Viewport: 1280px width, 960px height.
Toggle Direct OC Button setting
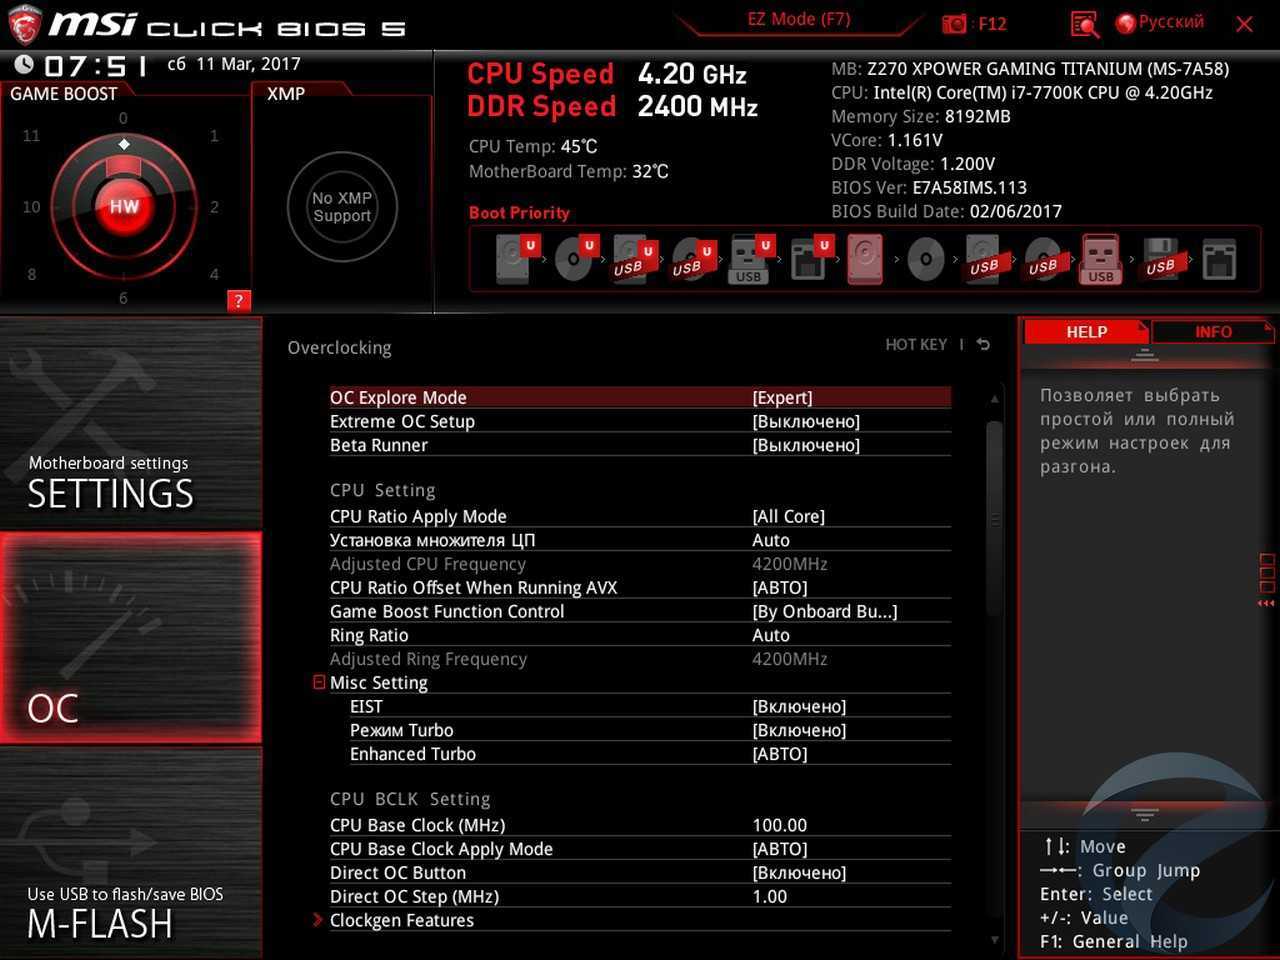coord(640,873)
